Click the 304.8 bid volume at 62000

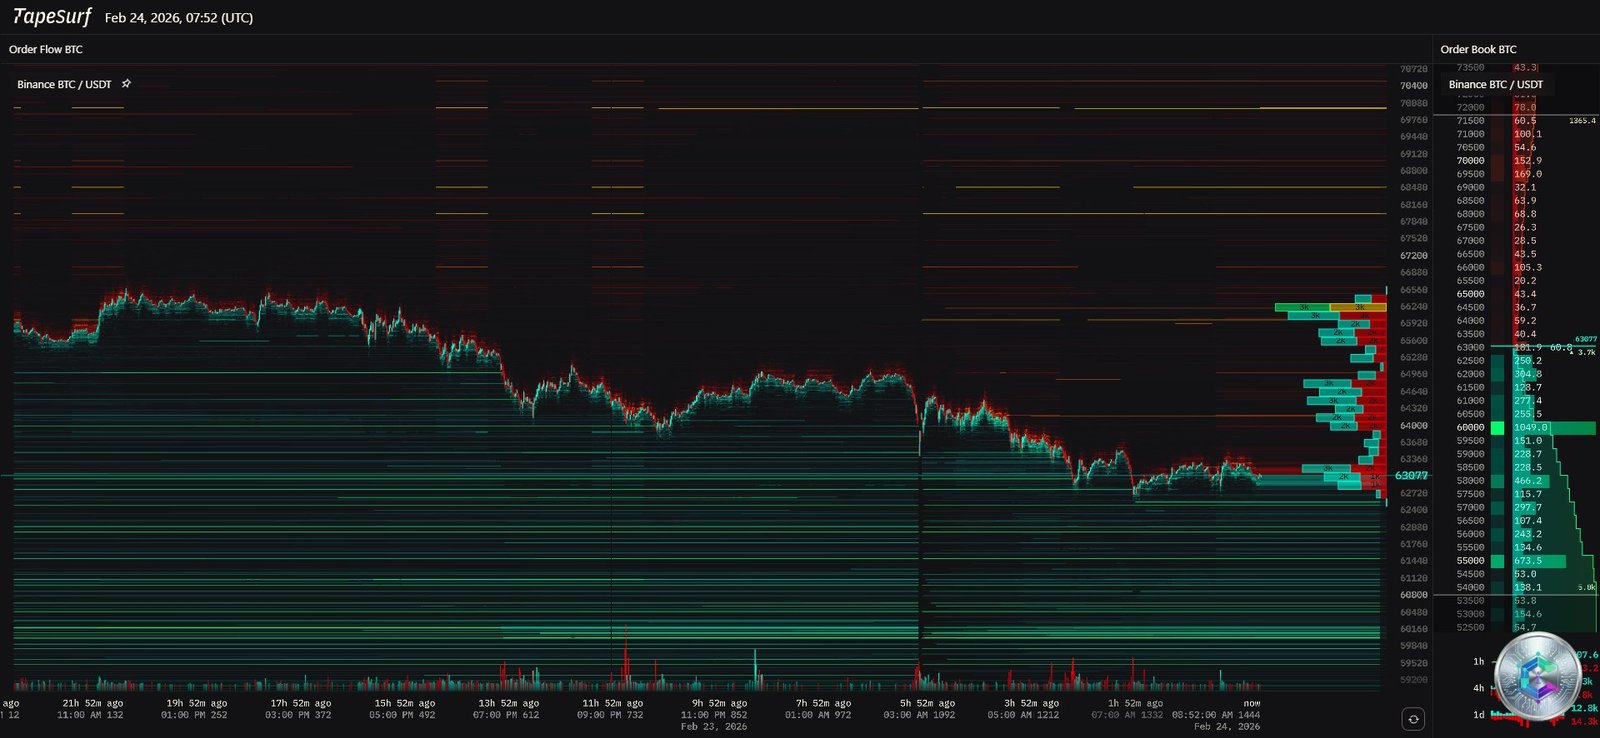click(x=1527, y=374)
